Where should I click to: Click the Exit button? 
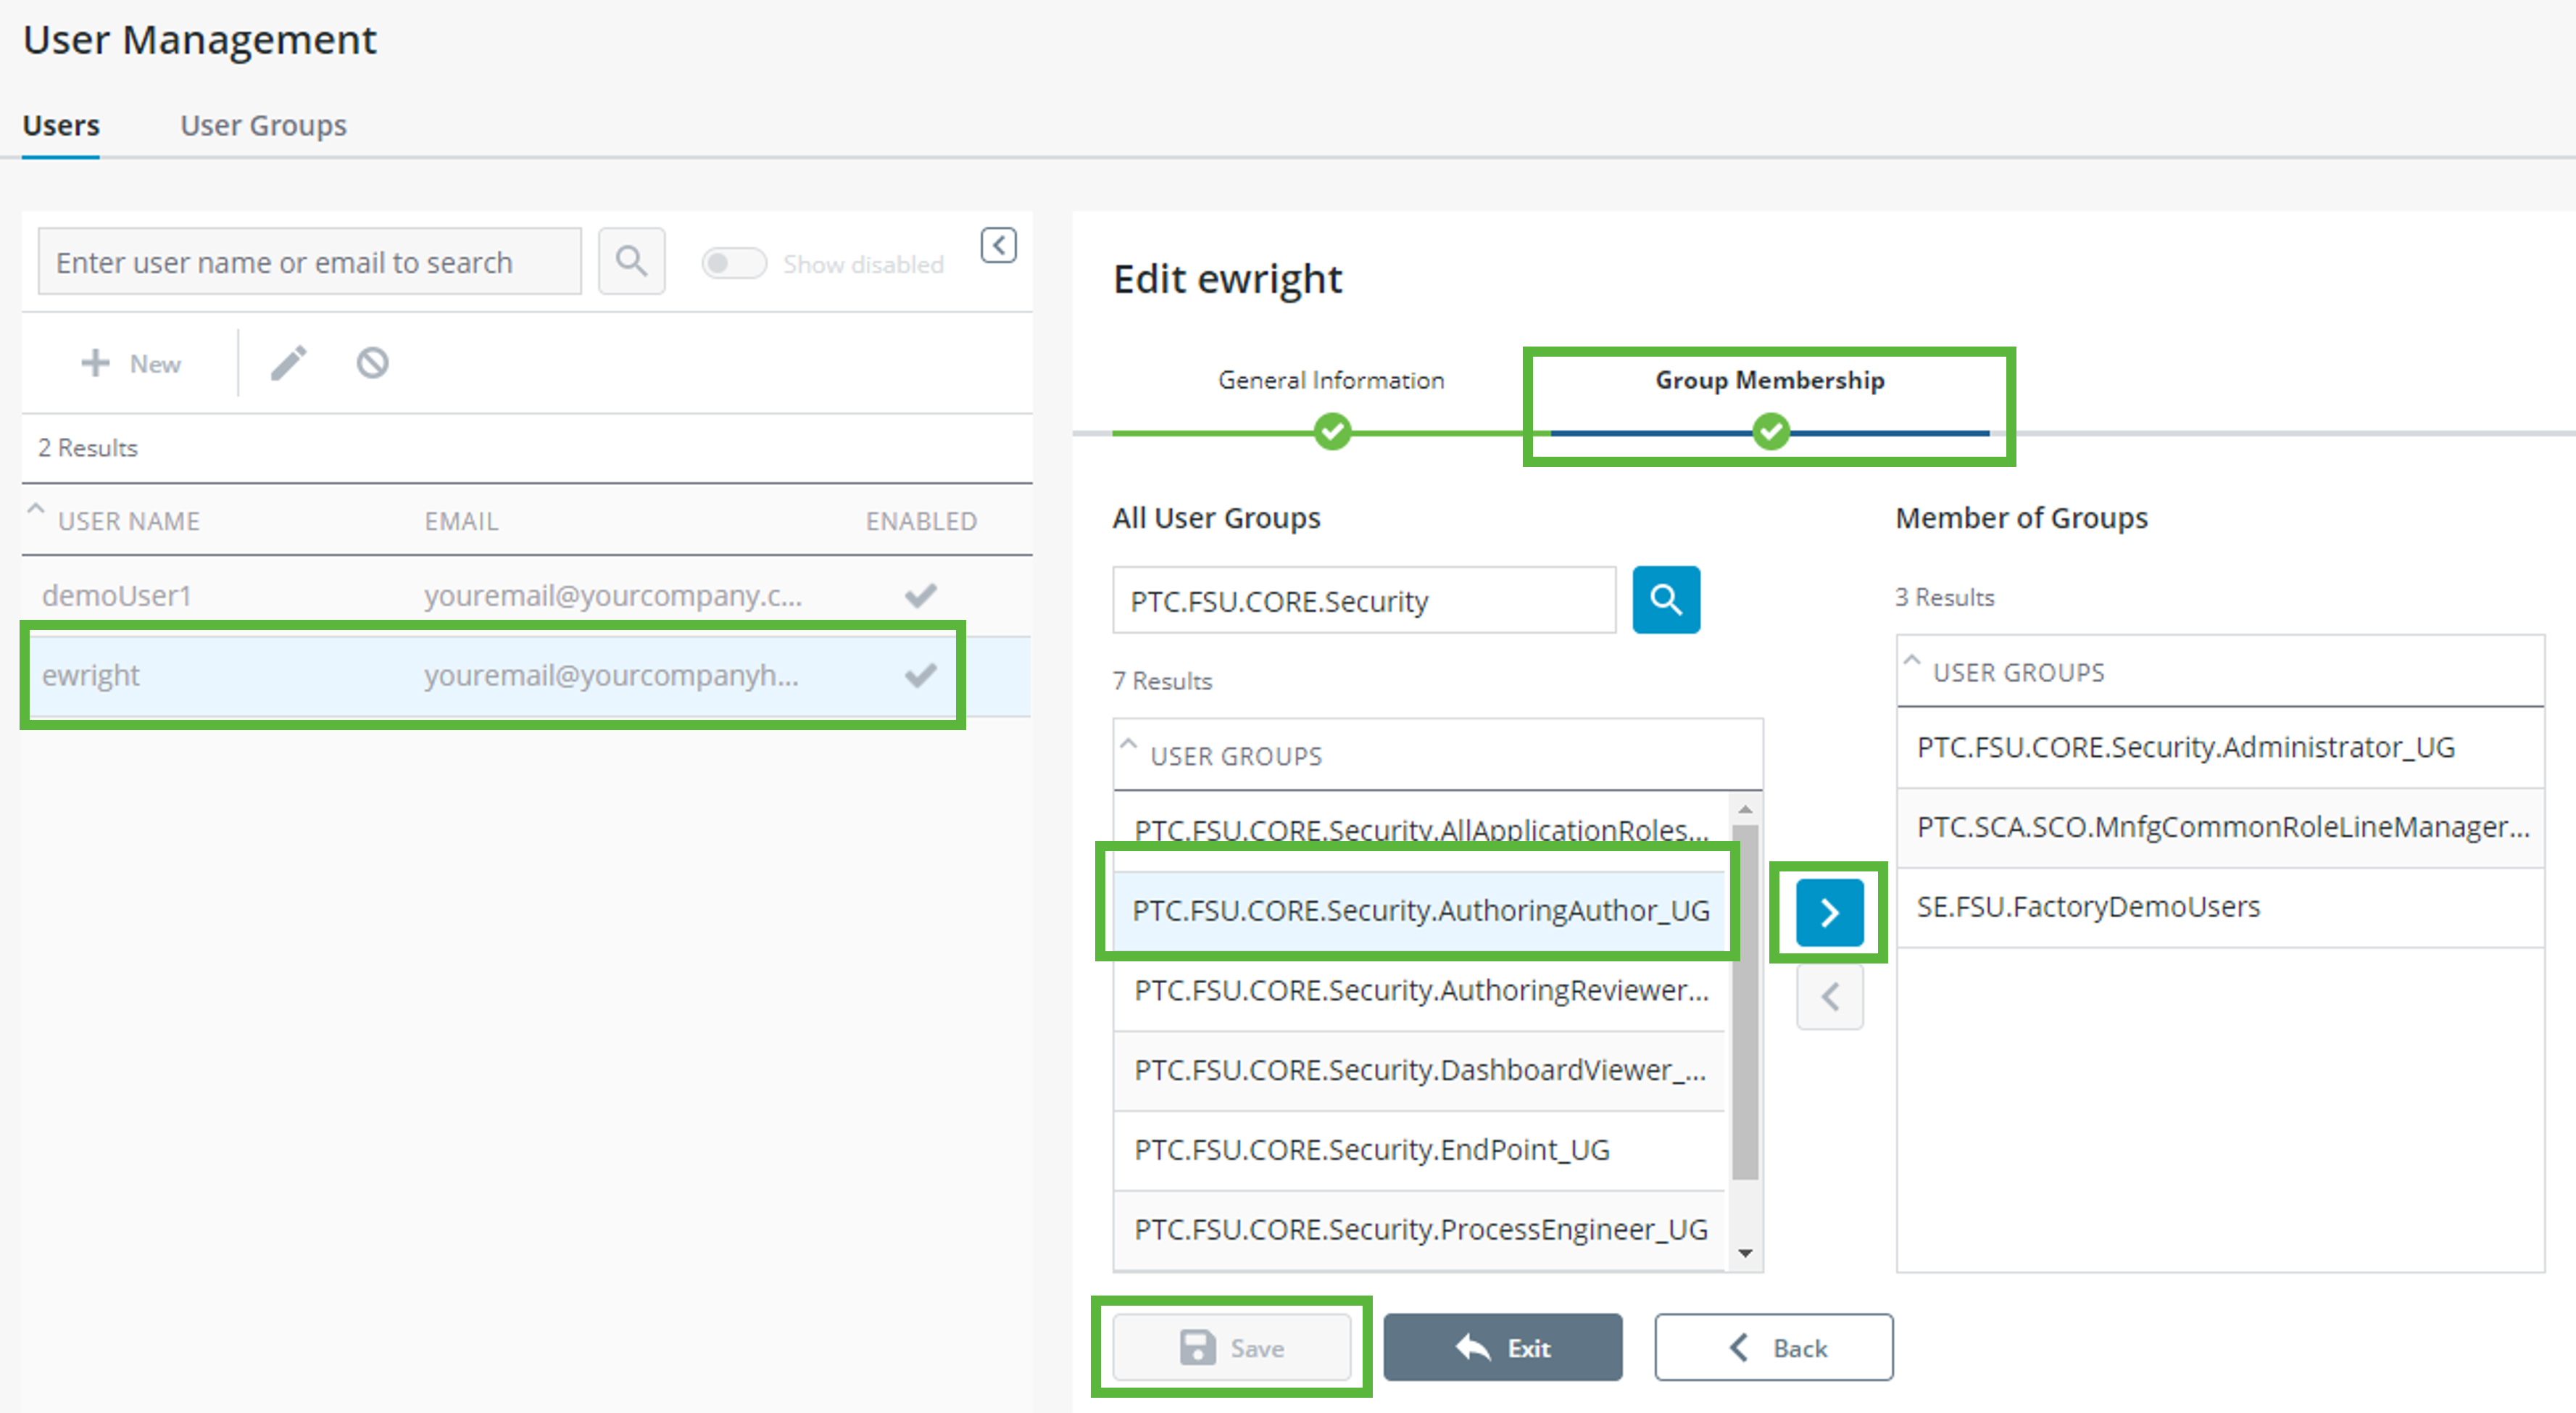[1503, 1348]
